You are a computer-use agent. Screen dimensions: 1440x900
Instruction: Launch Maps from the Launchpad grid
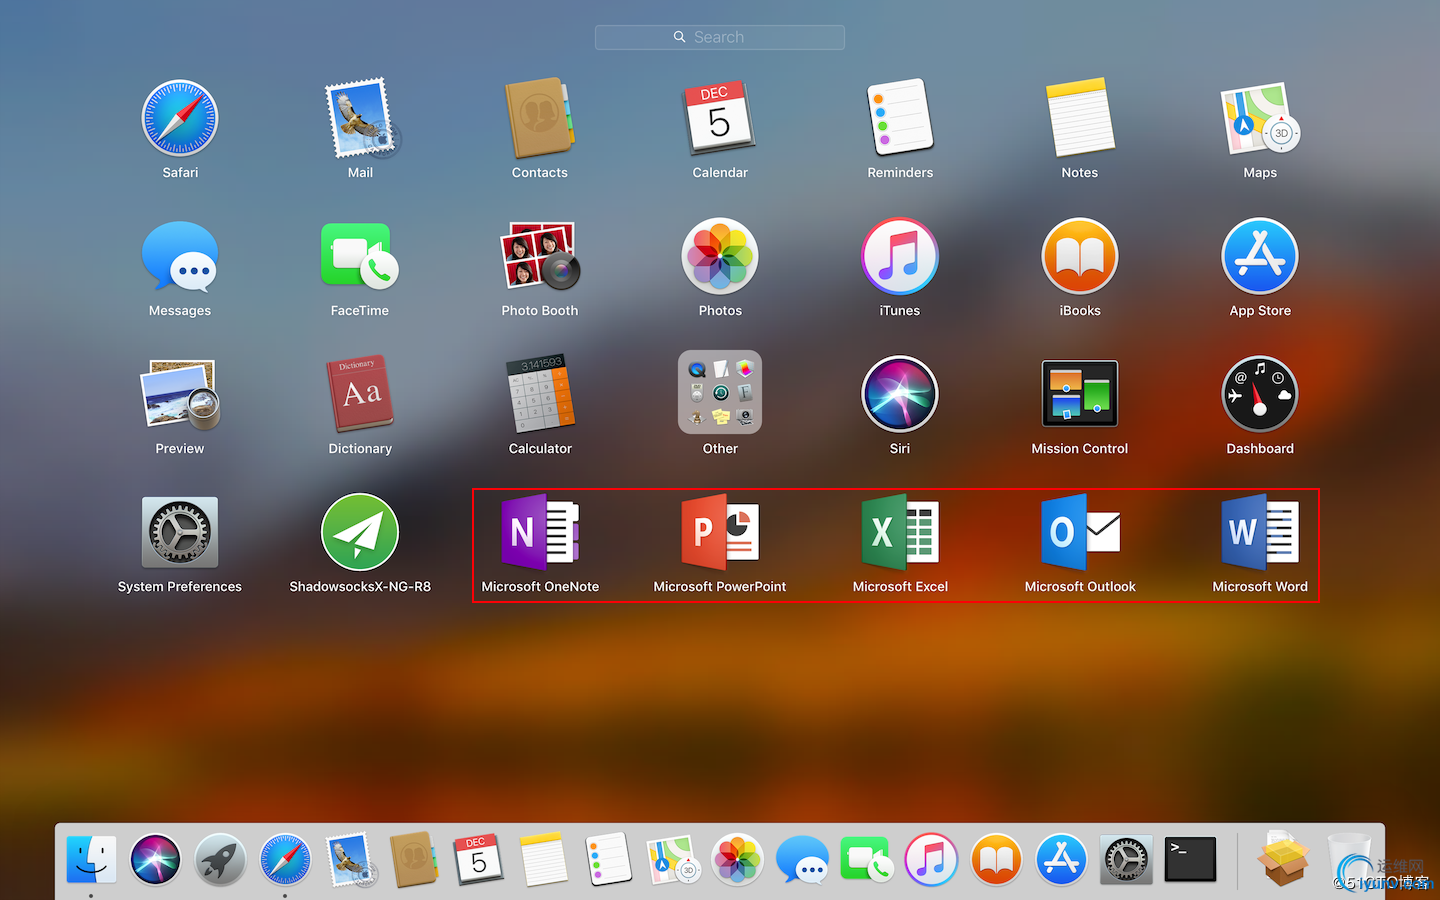point(1260,119)
